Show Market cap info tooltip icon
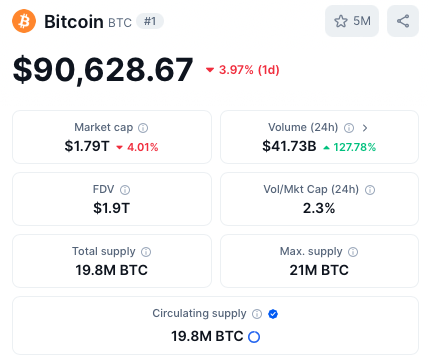Image resolution: width=429 pixels, height=362 pixels. tap(143, 128)
